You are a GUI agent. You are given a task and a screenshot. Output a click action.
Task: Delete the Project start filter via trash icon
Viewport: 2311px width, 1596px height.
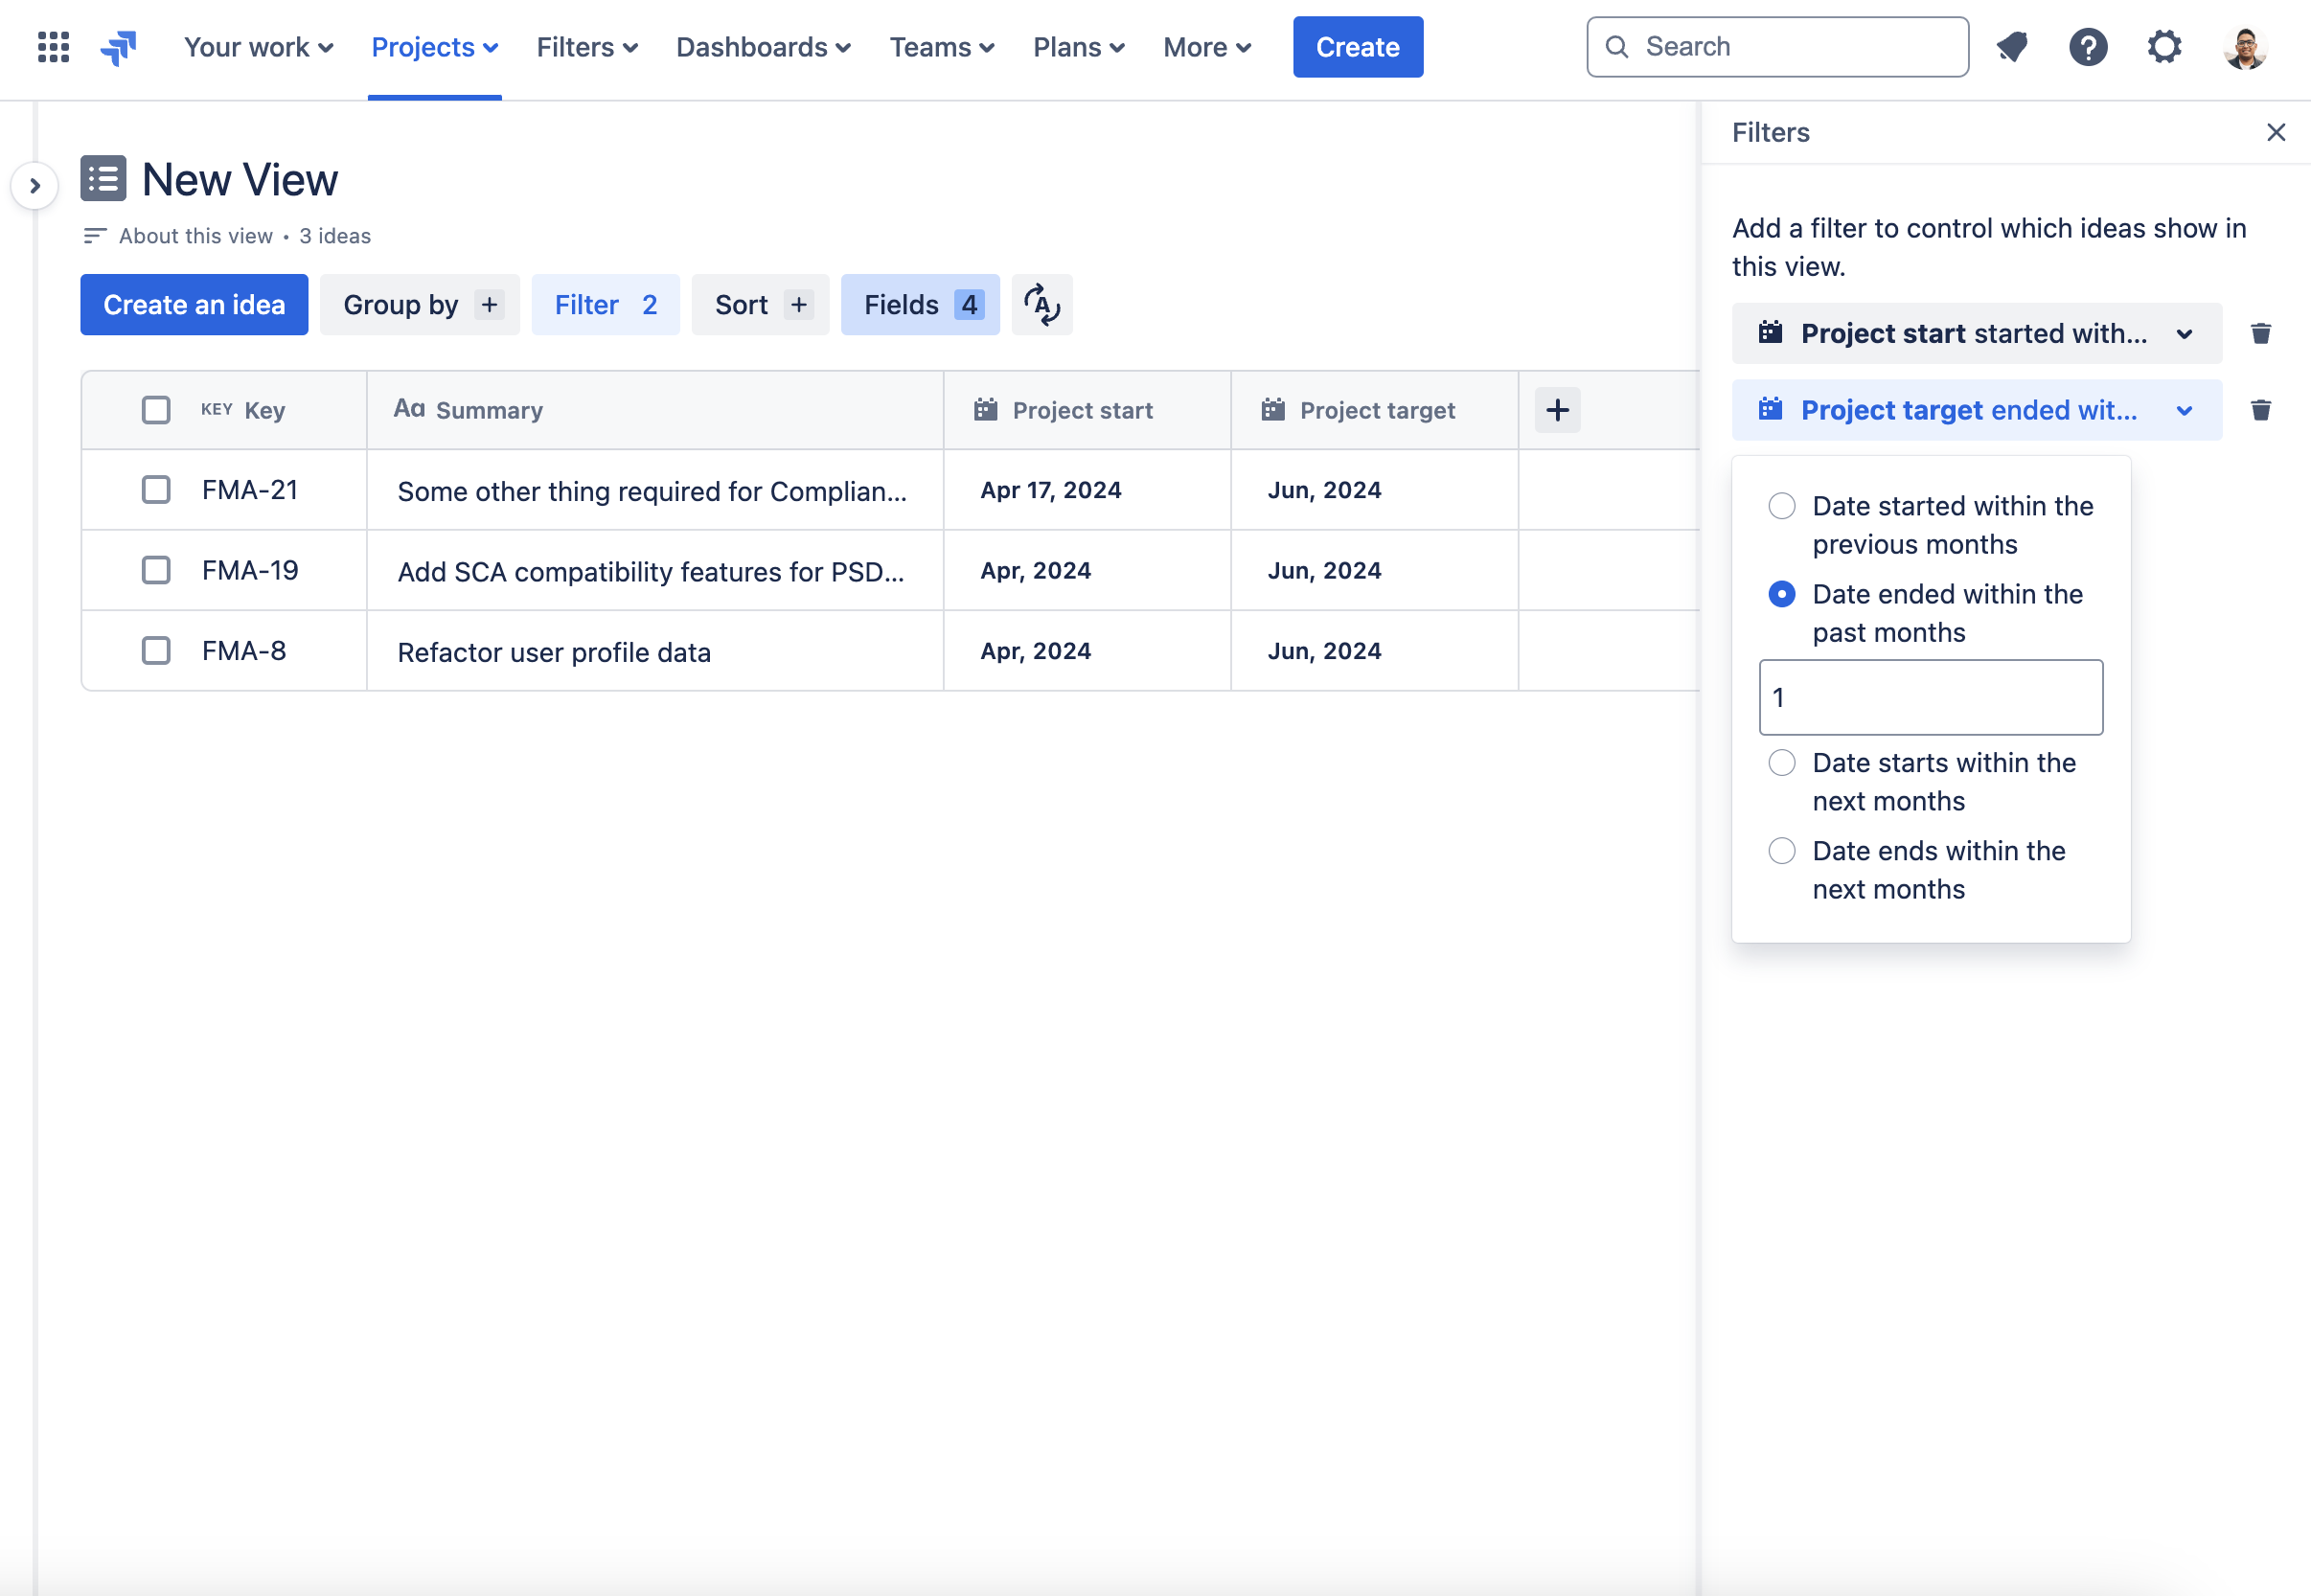coord(2261,333)
